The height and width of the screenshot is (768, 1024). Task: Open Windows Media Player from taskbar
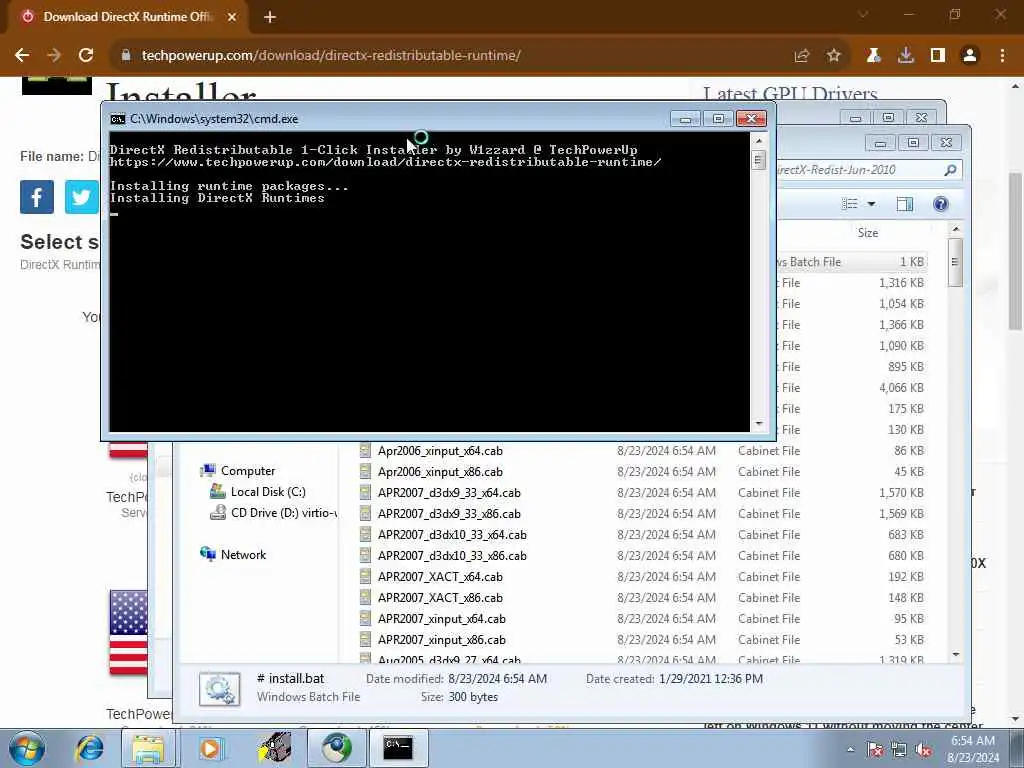point(210,748)
